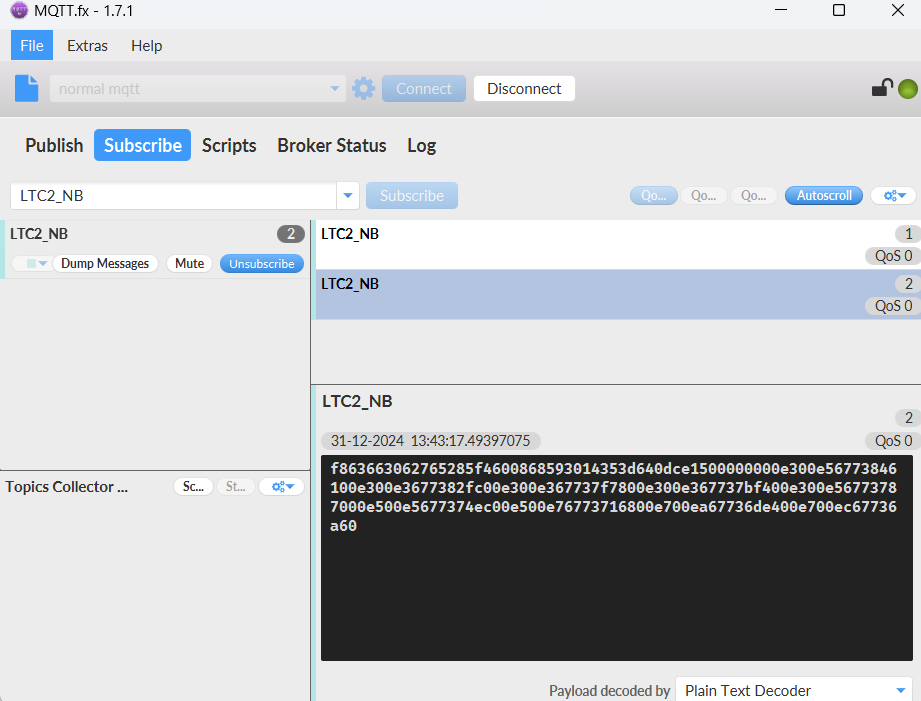Click the hex payload text area
The height and width of the screenshot is (701, 921).
coord(617,558)
